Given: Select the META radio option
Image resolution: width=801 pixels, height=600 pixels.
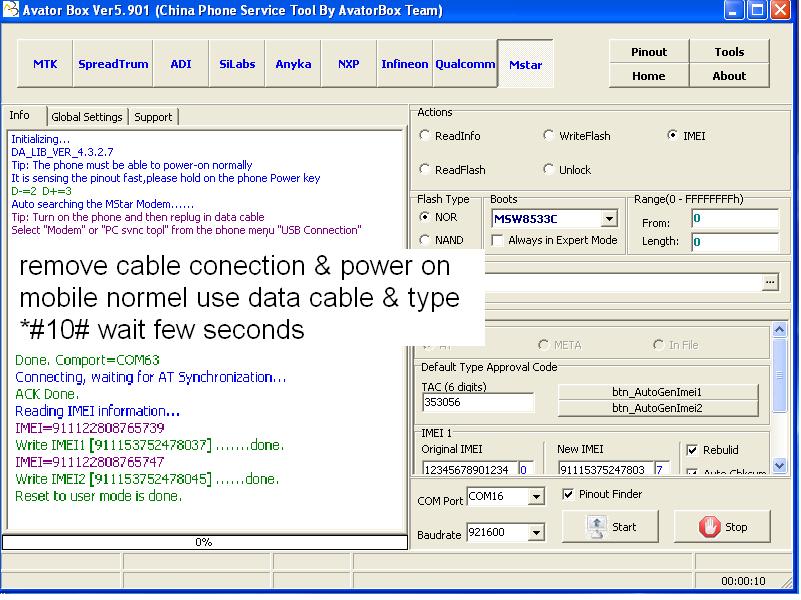Looking at the screenshot, I should [x=544, y=345].
